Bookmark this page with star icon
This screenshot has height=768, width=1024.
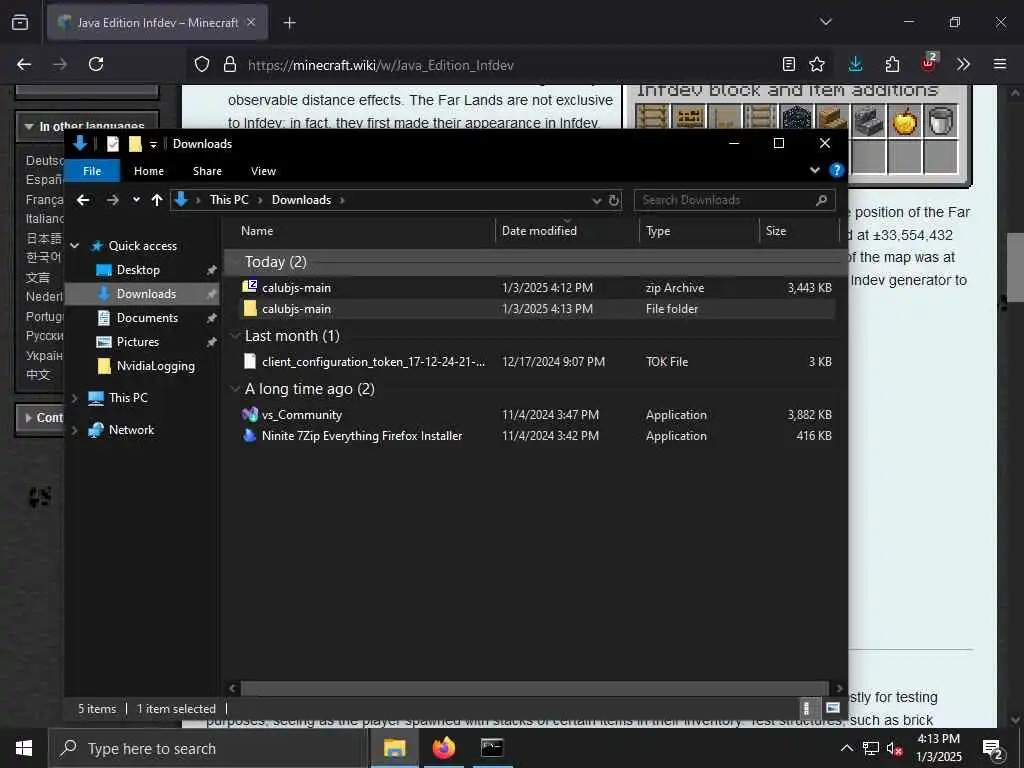click(816, 64)
